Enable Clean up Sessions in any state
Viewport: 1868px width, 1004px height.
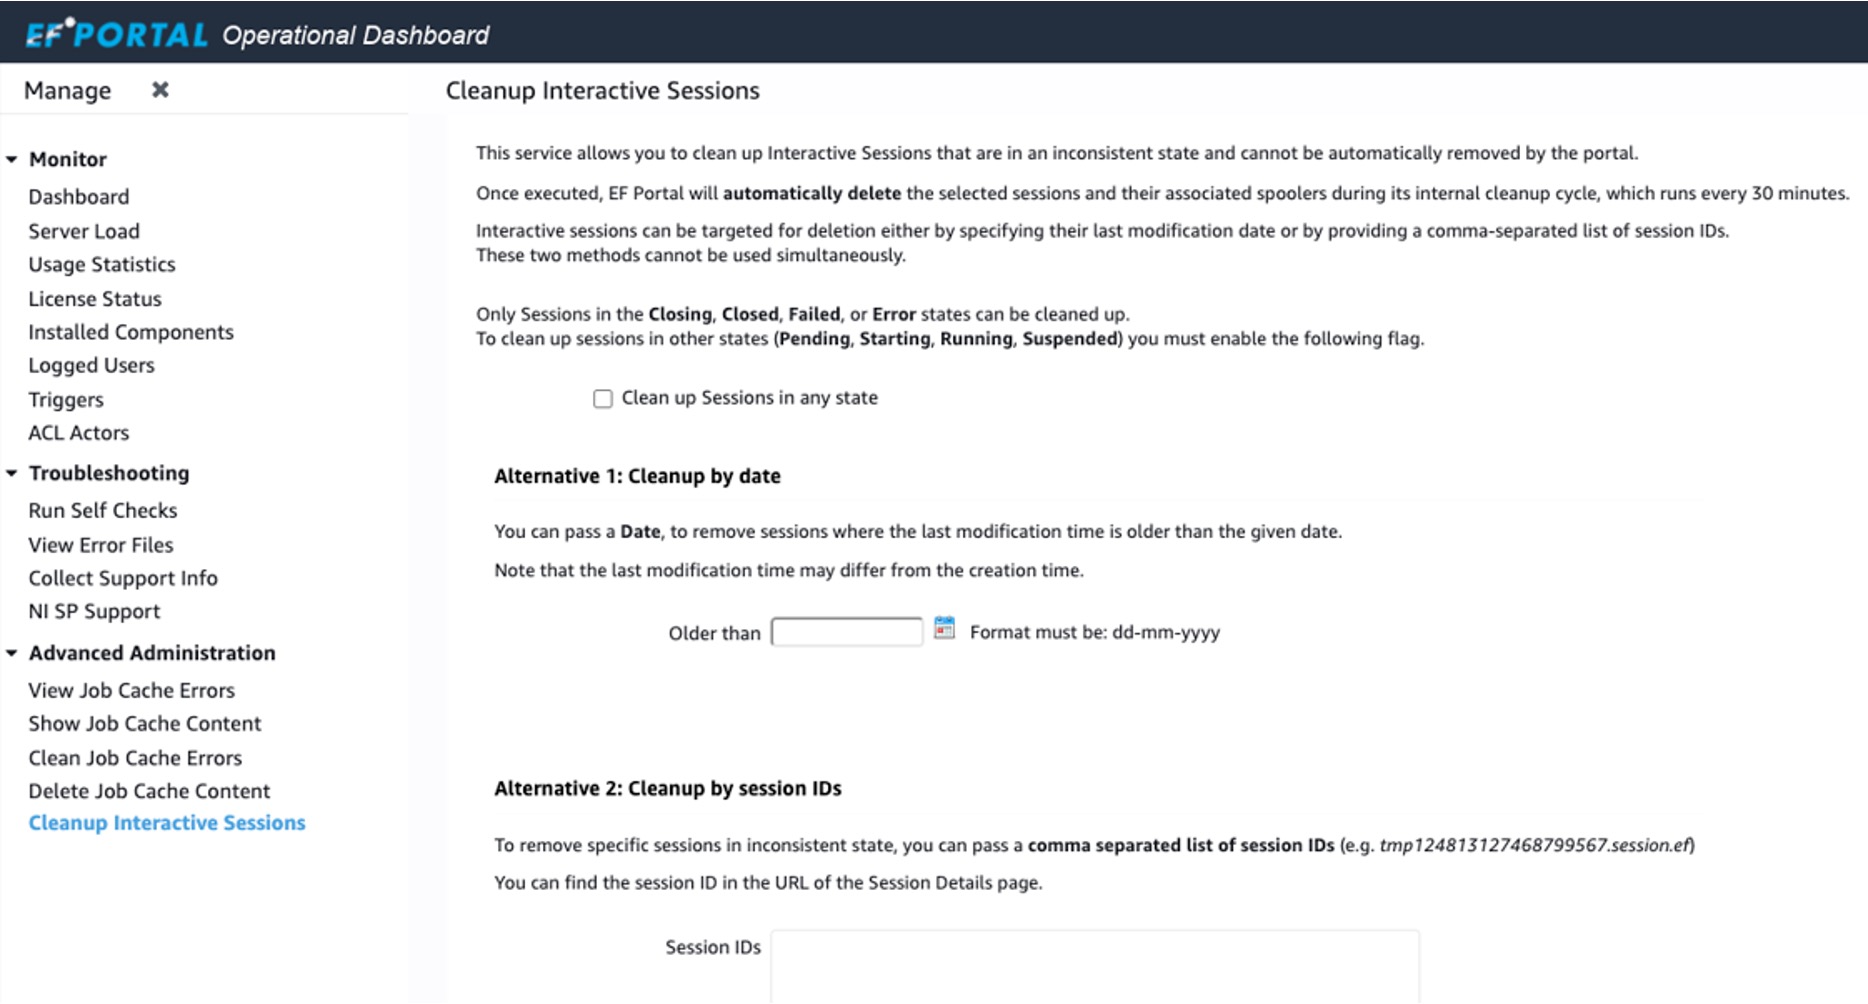[x=603, y=399]
